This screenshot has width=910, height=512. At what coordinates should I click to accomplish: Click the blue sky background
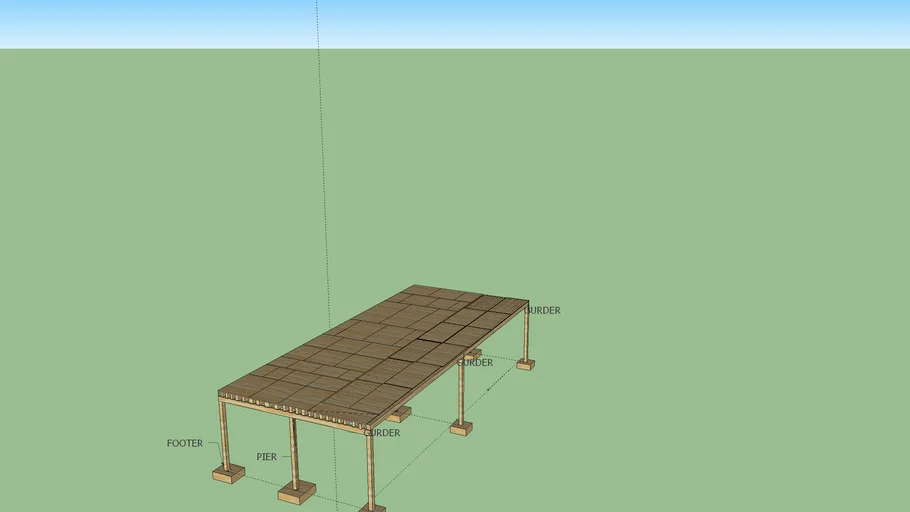point(600,22)
